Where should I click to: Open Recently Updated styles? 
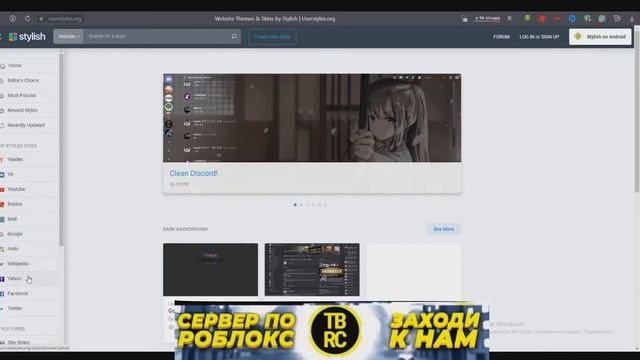pos(26,125)
